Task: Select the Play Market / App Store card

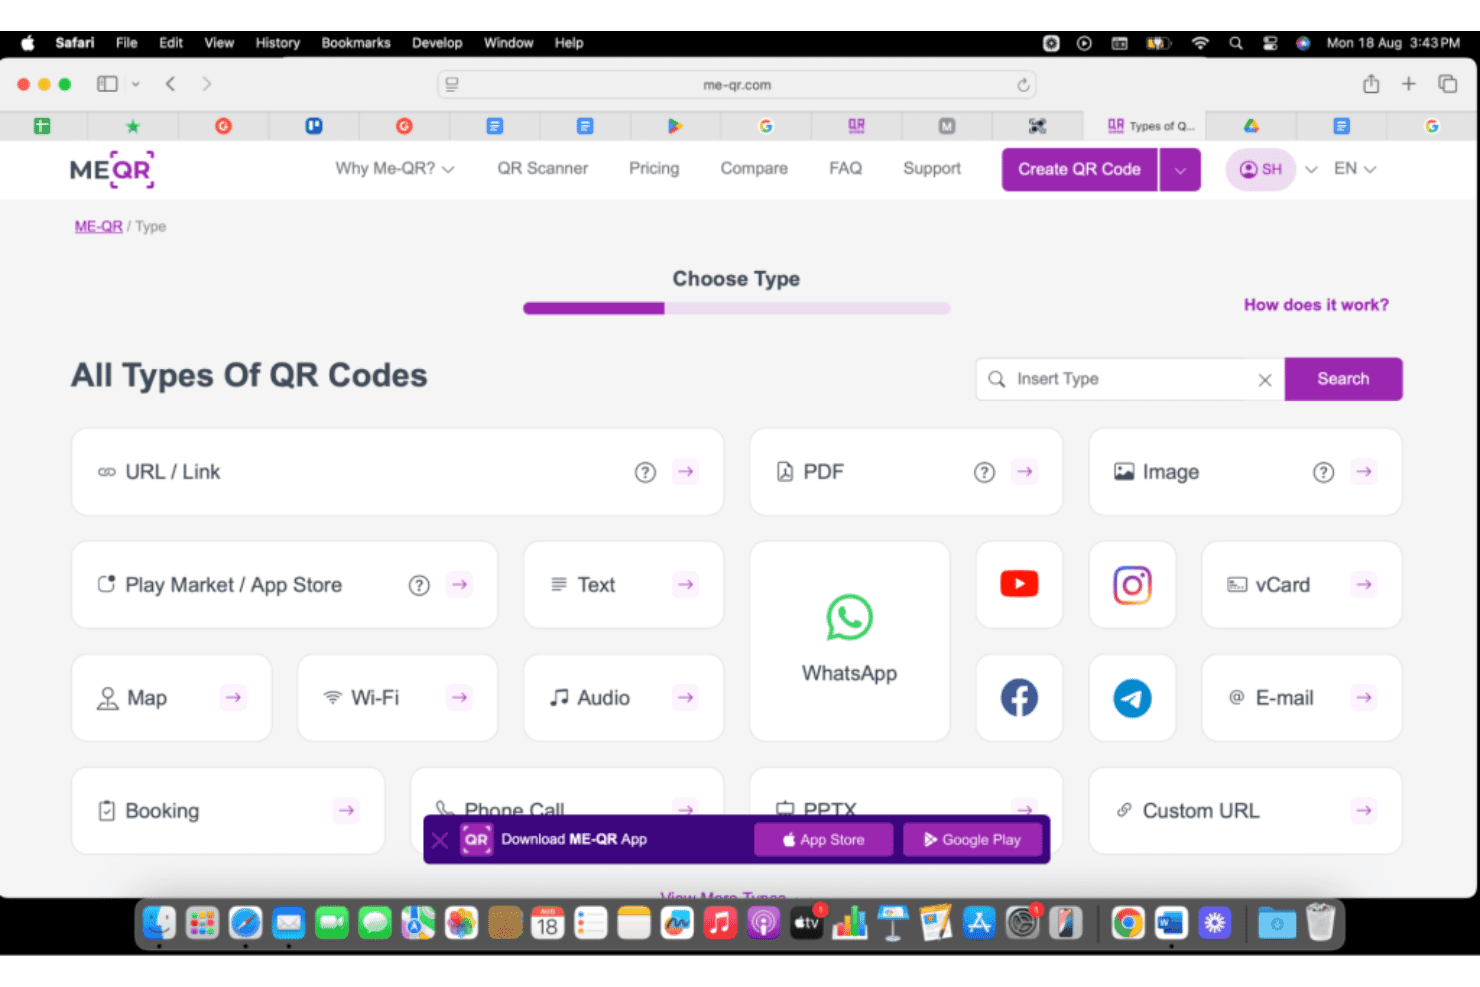Action: click(284, 585)
